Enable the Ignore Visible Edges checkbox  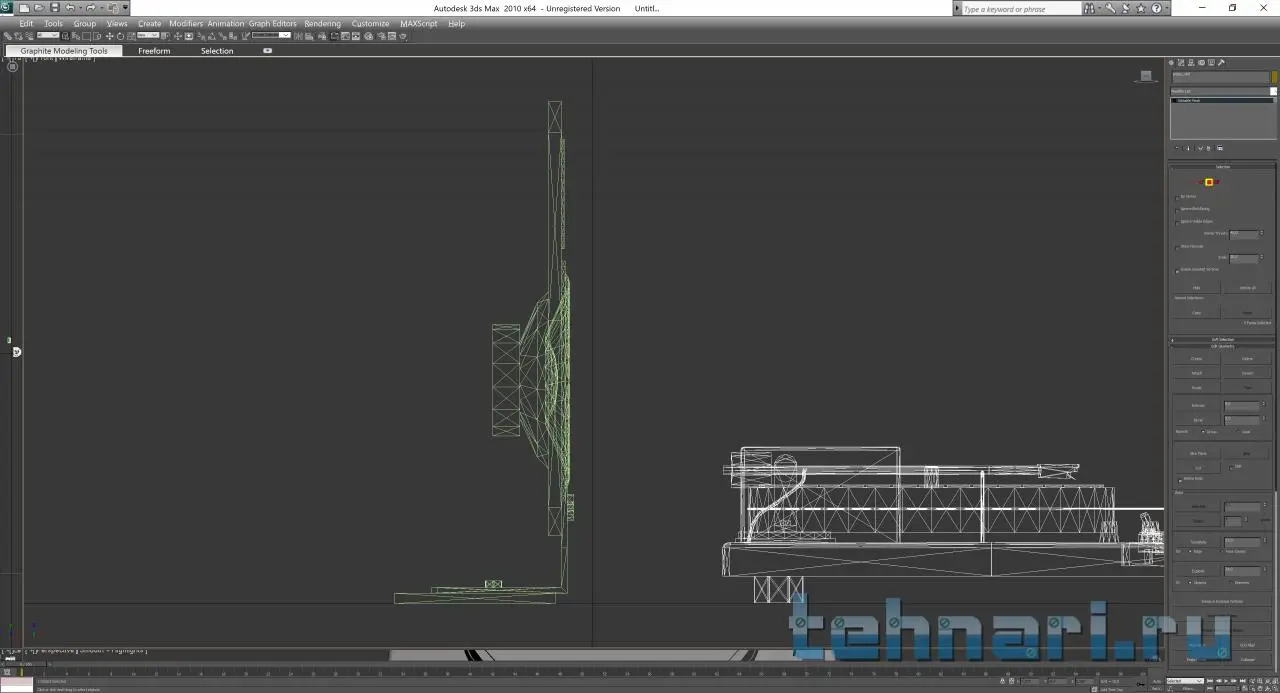point(1177,222)
